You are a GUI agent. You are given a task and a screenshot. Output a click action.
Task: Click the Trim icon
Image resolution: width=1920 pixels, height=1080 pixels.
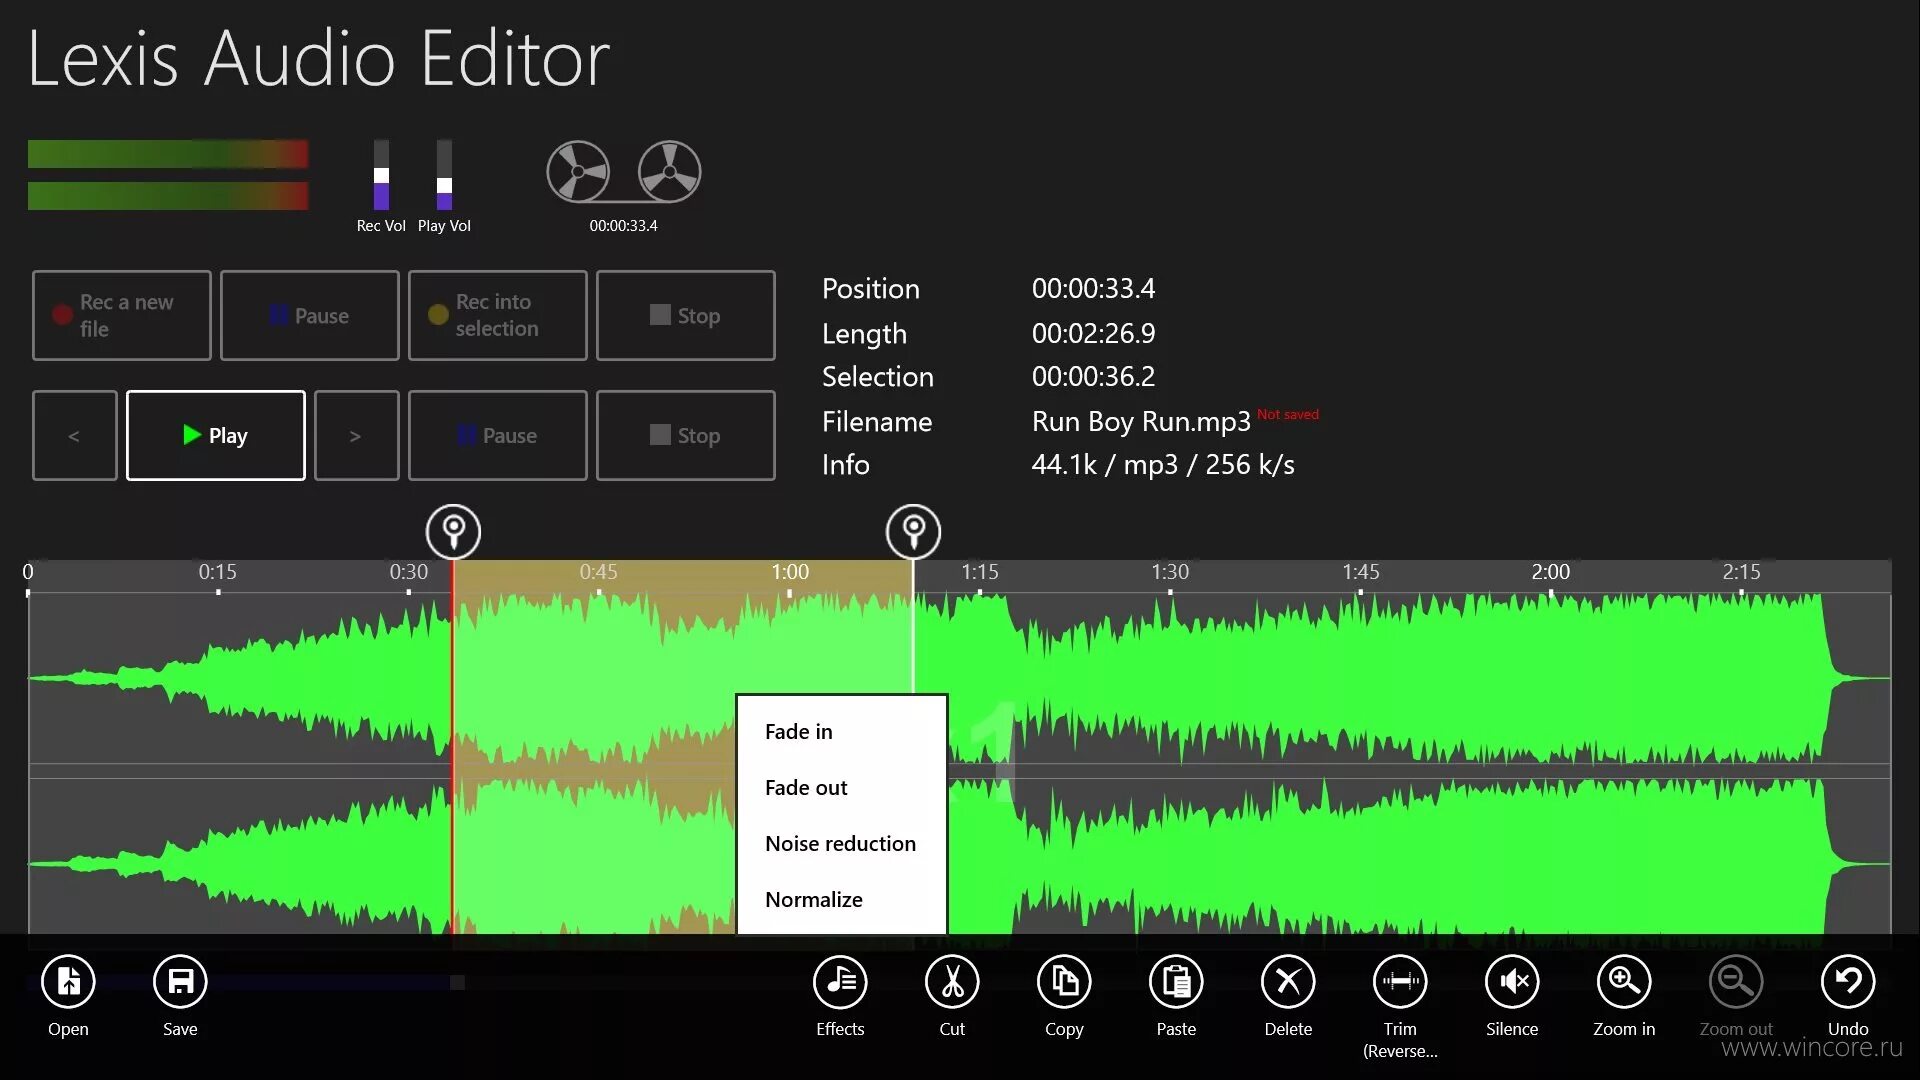pyautogui.click(x=1400, y=983)
